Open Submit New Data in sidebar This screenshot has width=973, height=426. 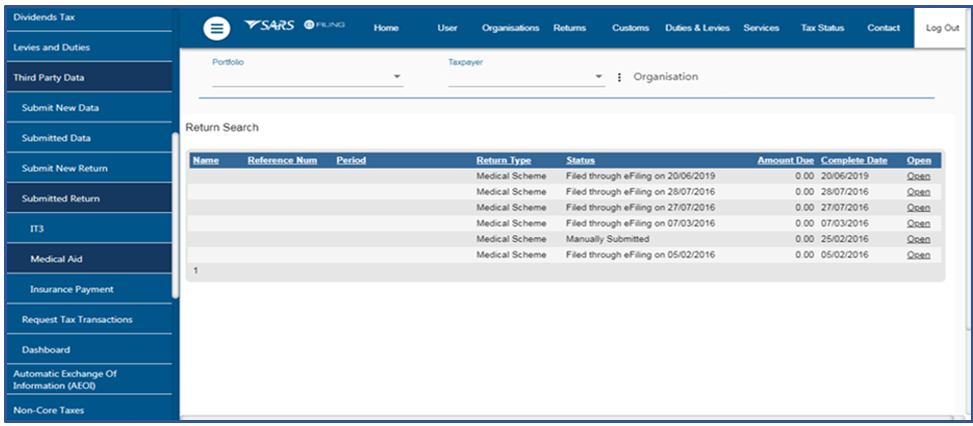[x=60, y=108]
